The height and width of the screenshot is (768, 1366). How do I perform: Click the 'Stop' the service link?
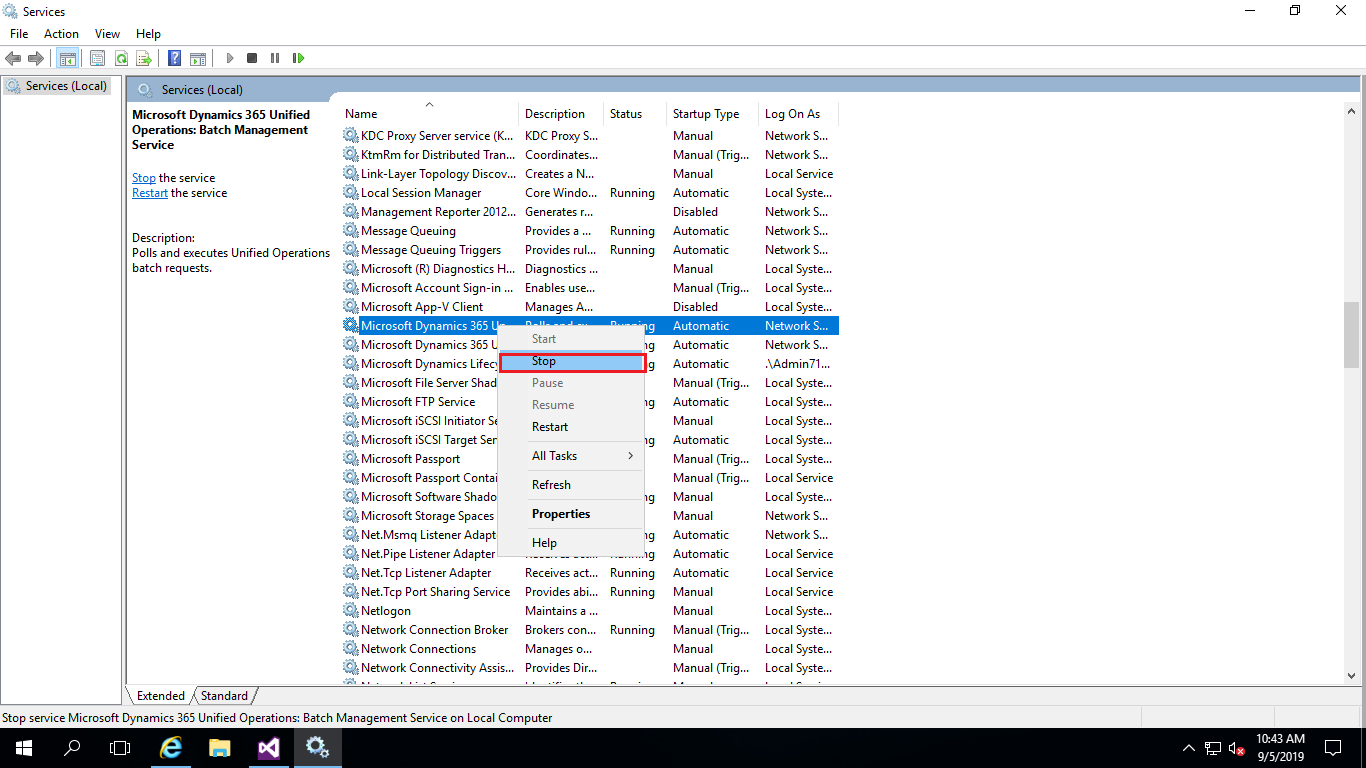tap(144, 178)
